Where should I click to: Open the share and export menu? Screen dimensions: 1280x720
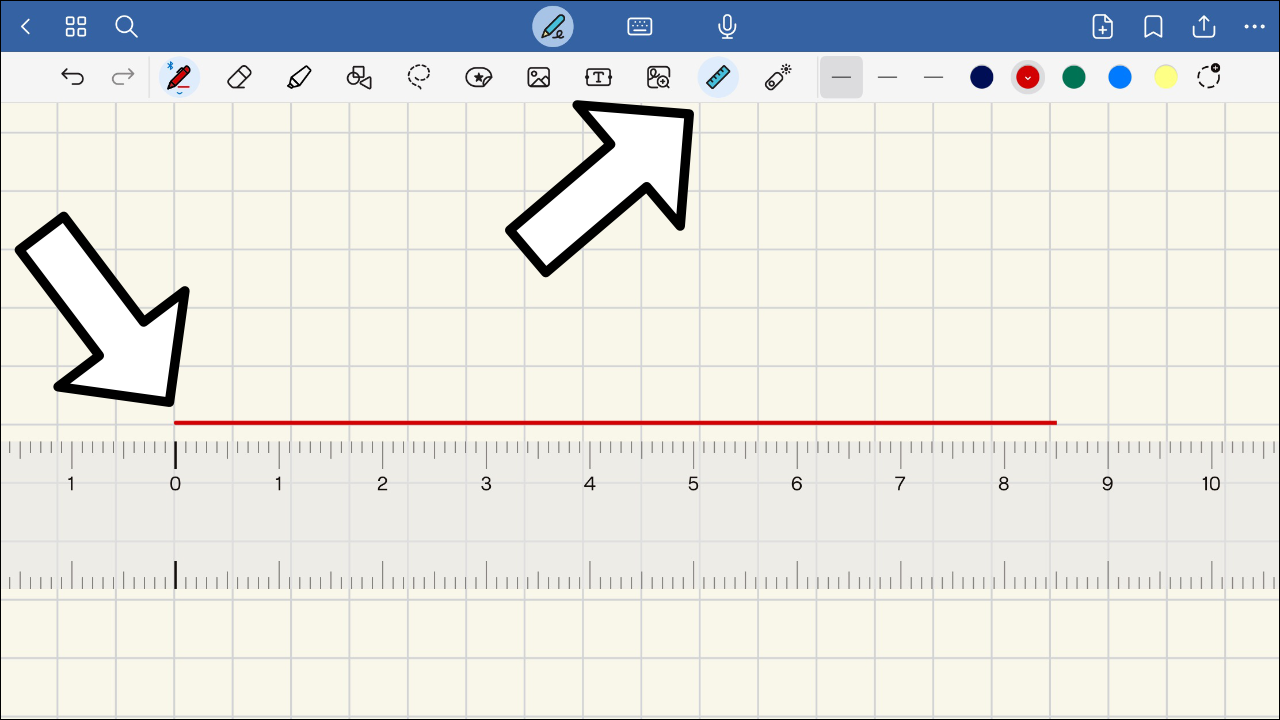(1204, 27)
